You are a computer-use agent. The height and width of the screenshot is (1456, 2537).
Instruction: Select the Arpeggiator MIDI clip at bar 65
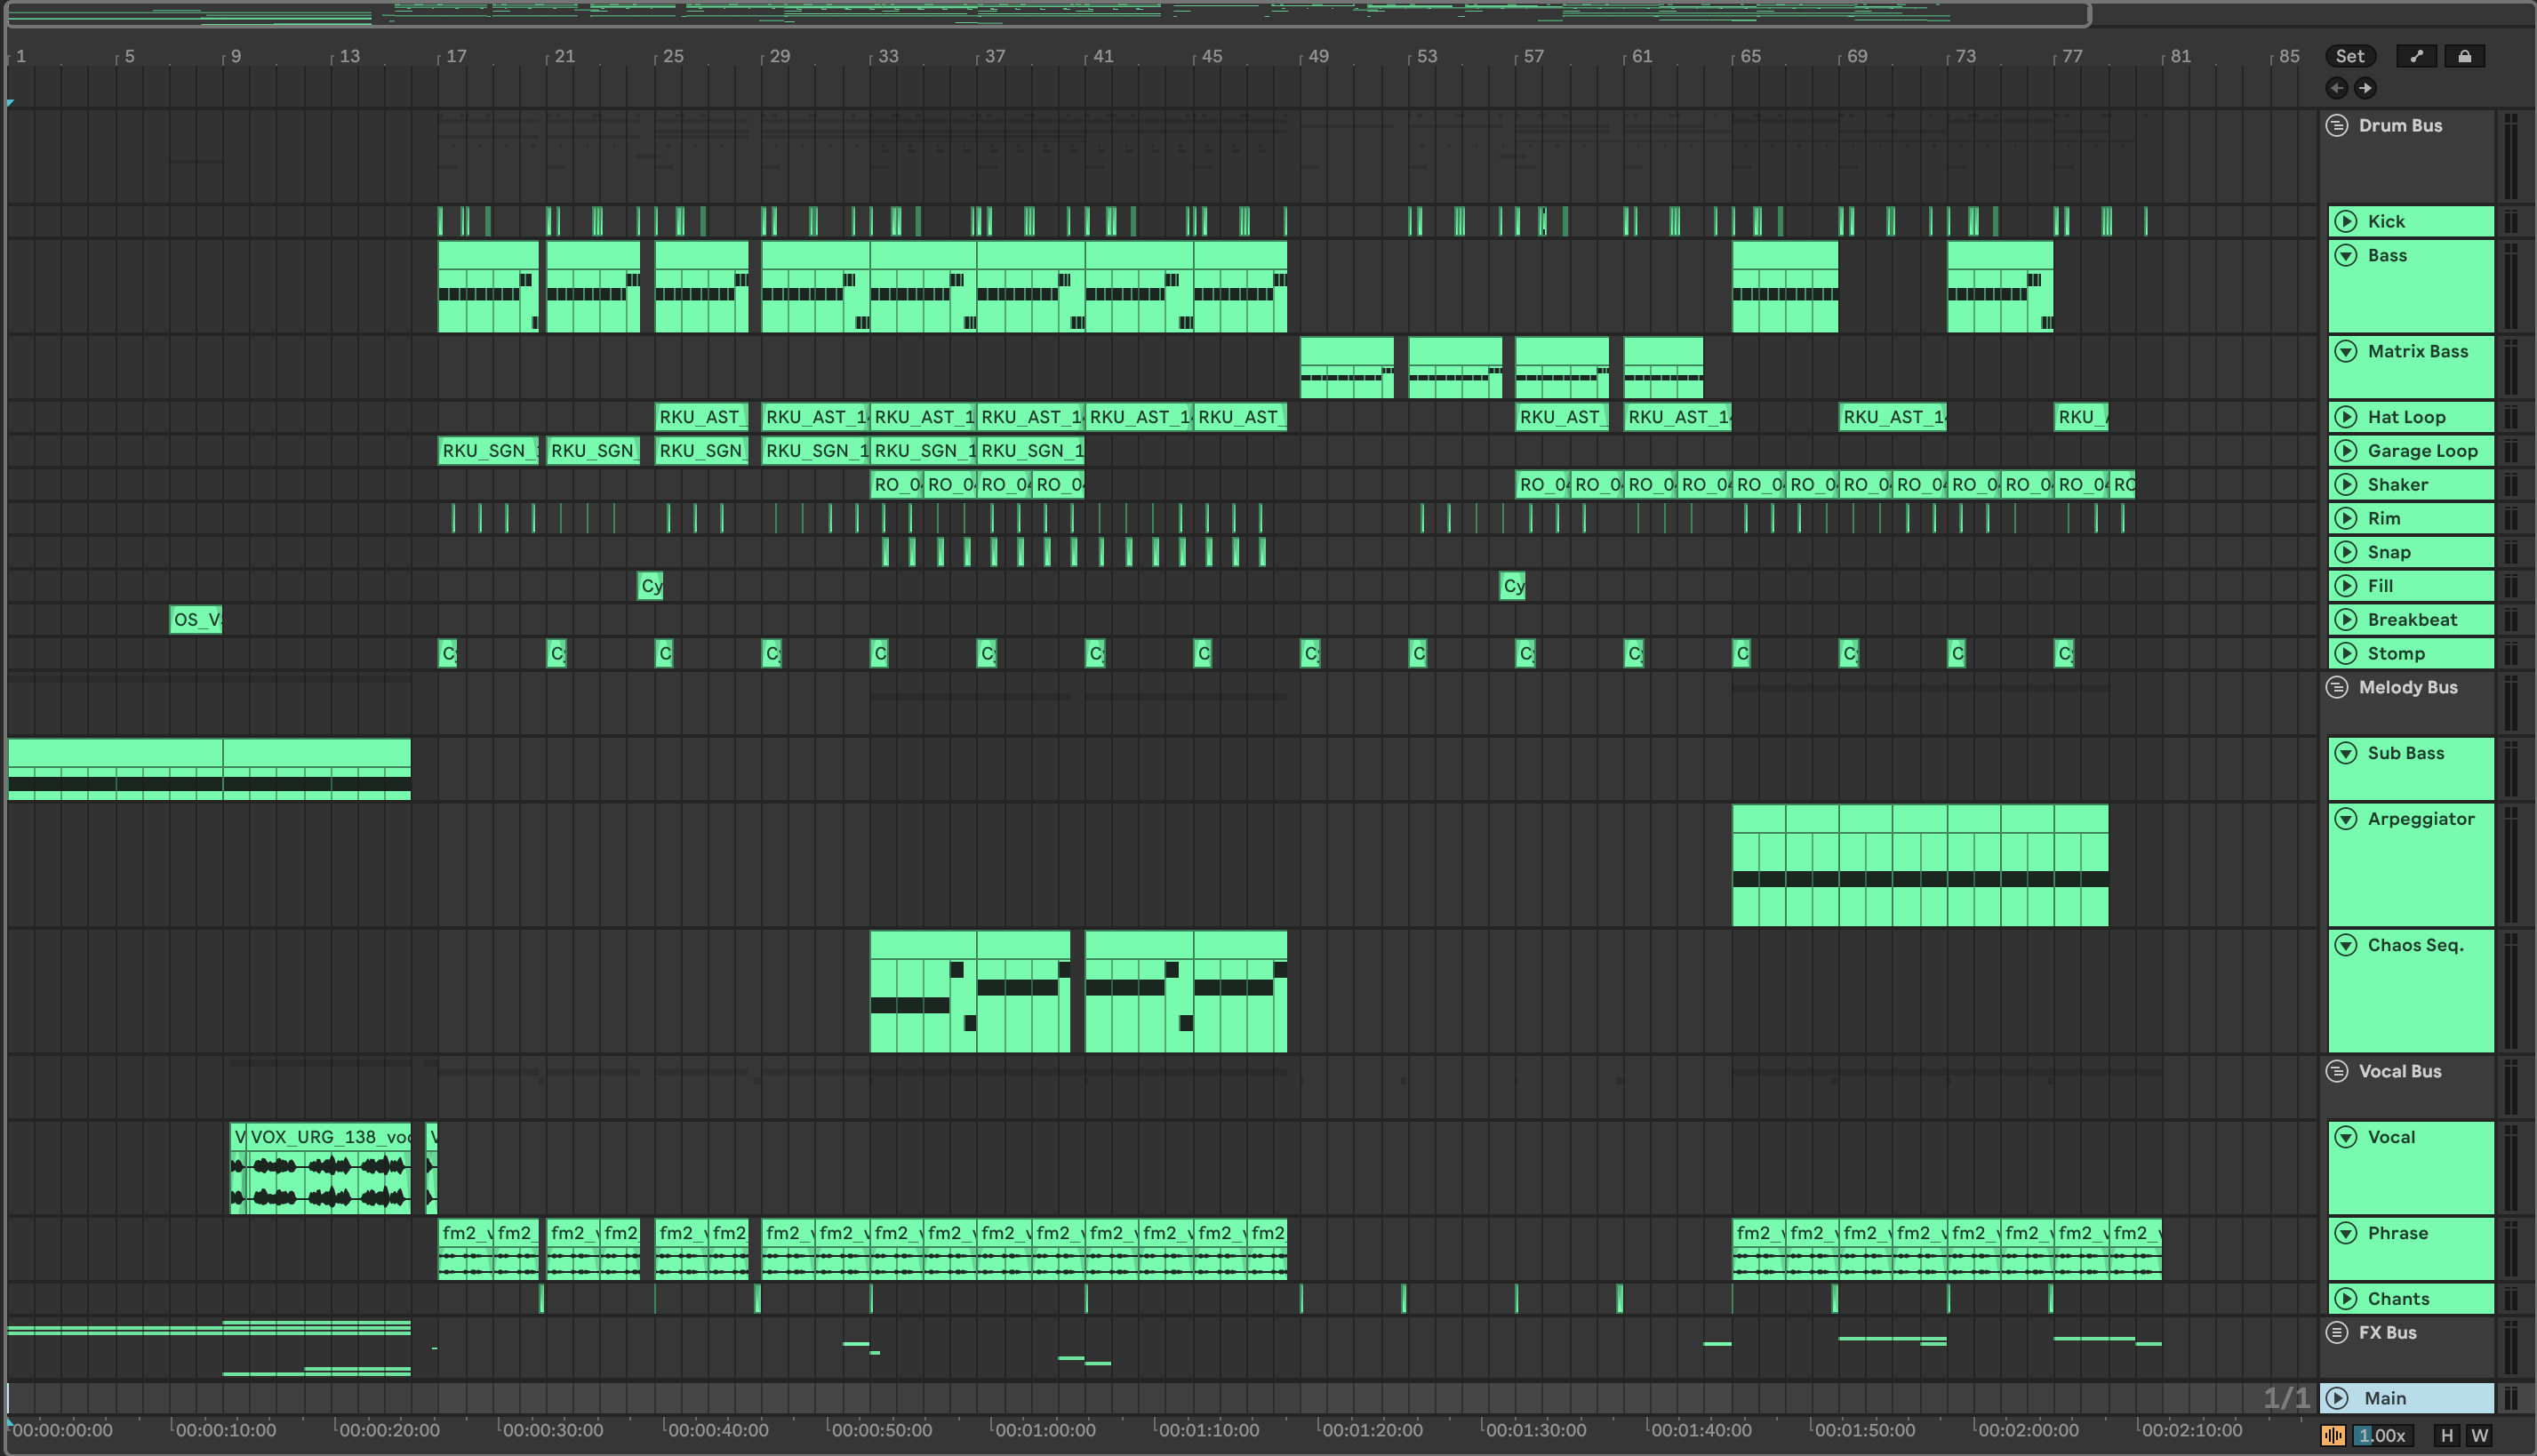1758,865
